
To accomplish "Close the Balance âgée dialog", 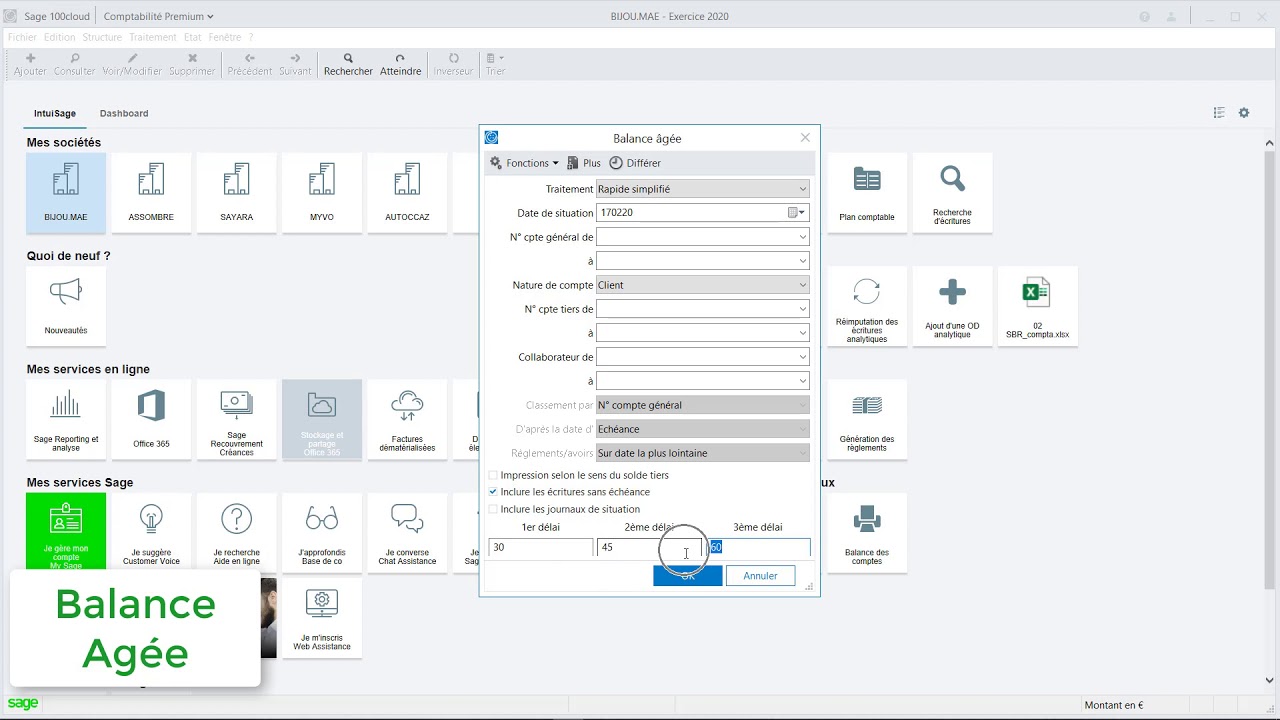I will pyautogui.click(x=805, y=138).
